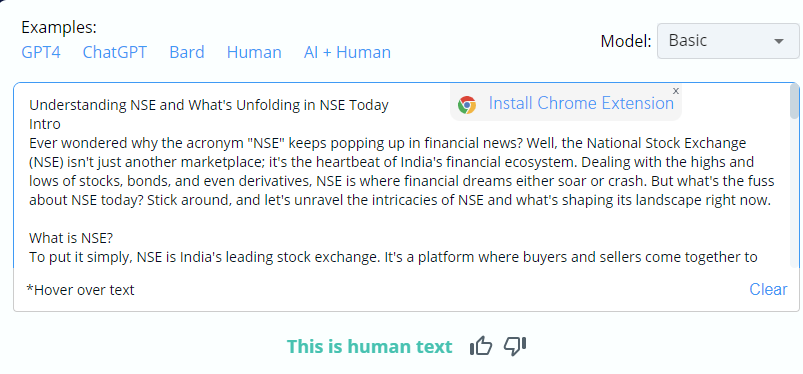Choose the Human example
803x374 pixels.
pos(254,52)
